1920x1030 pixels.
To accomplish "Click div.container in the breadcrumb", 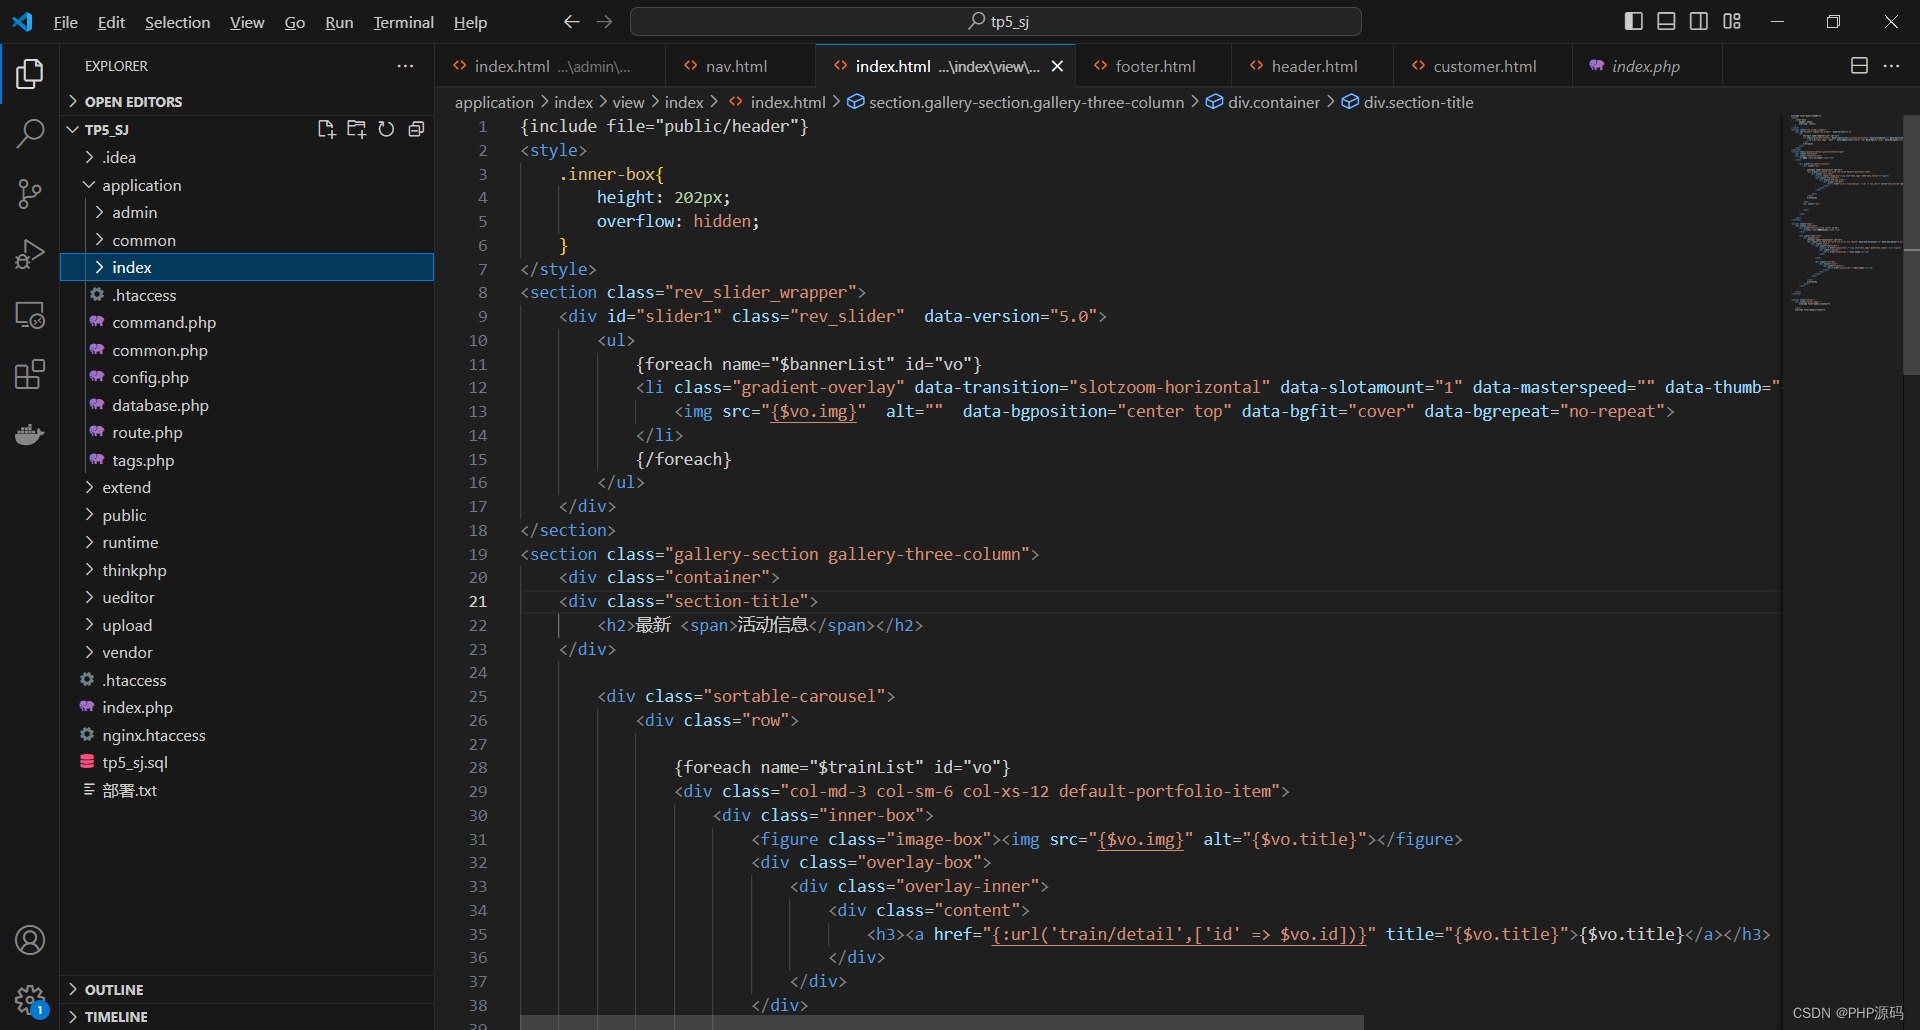I will (x=1263, y=102).
